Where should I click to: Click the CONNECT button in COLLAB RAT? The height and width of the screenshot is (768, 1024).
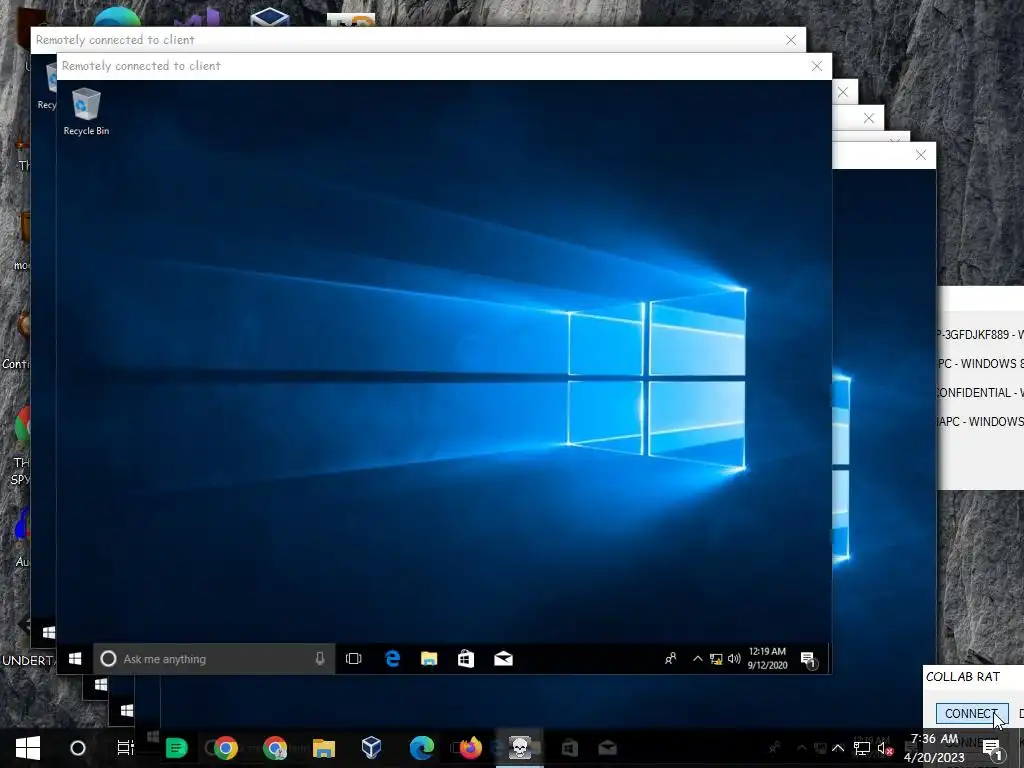click(x=972, y=713)
